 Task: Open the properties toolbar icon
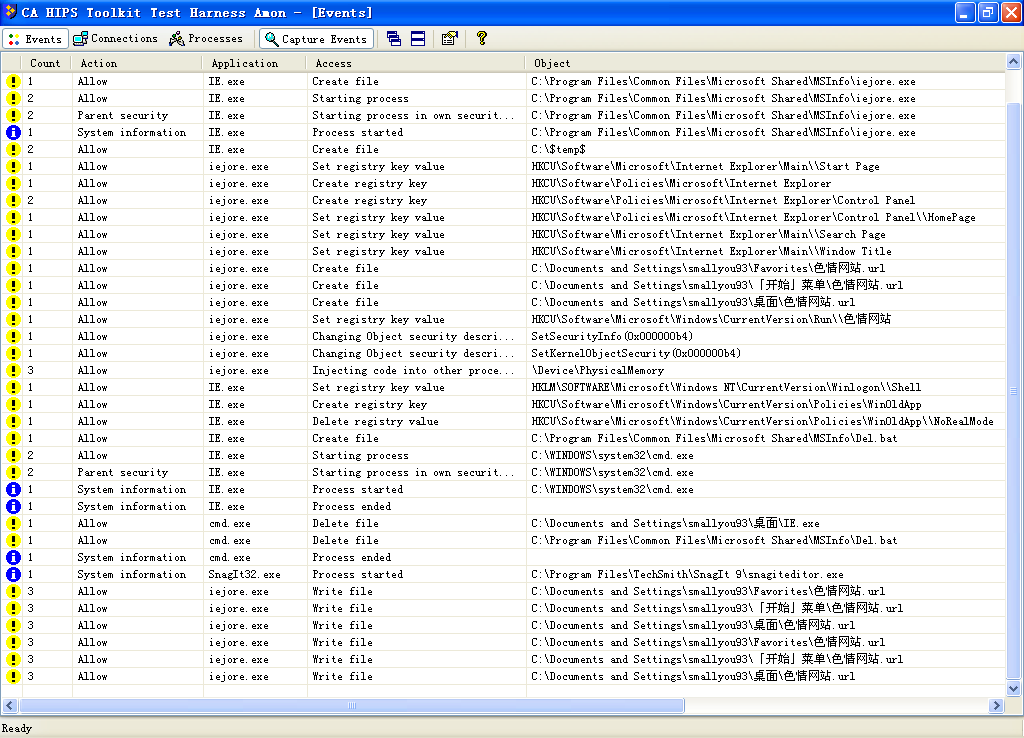[x=449, y=39]
